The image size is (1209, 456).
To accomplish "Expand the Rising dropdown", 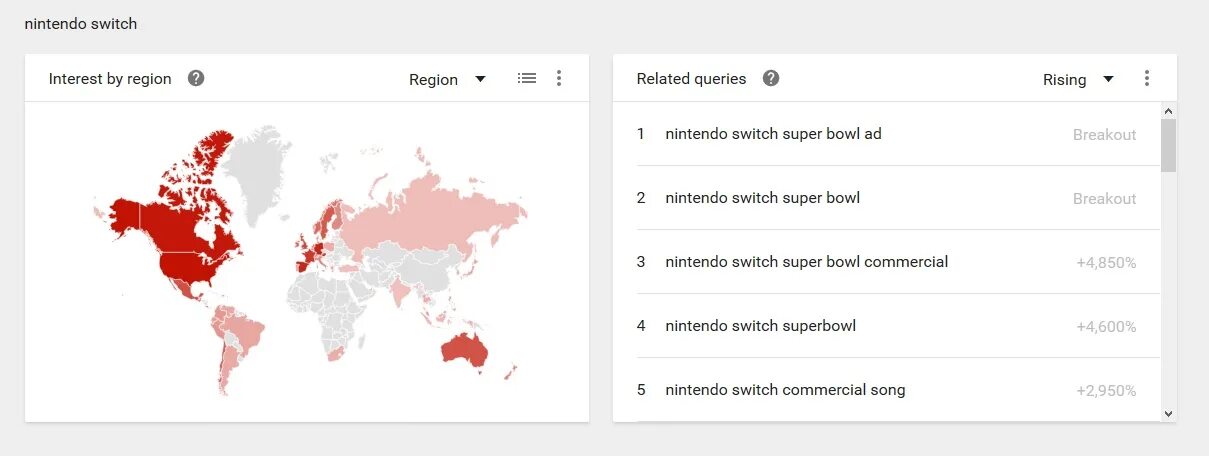I will 1078,79.
